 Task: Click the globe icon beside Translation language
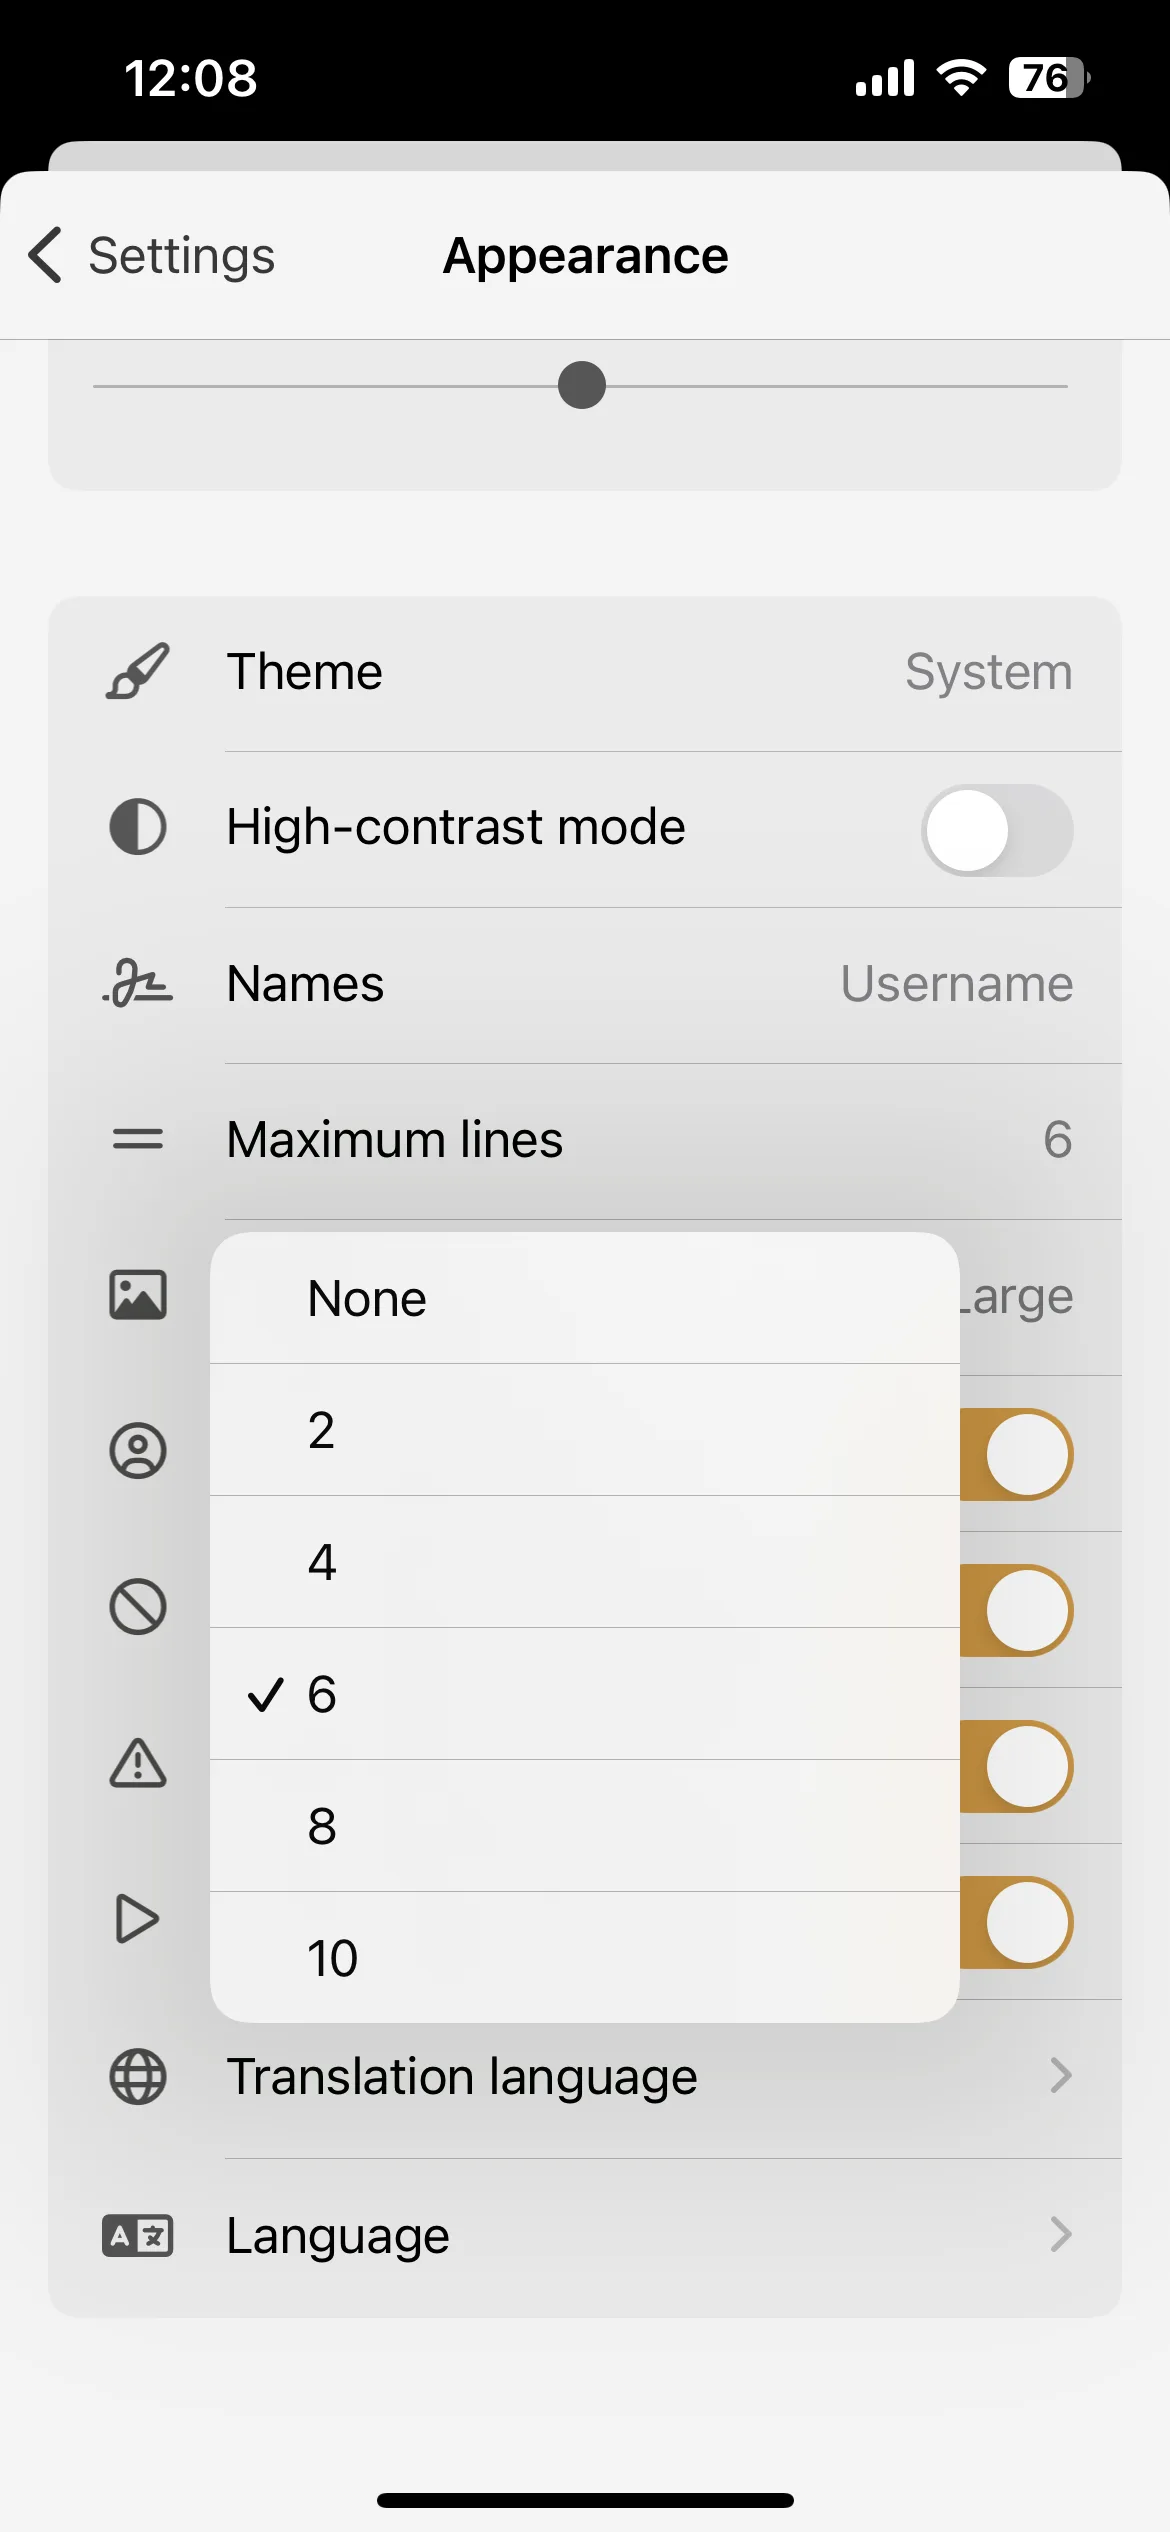click(137, 2077)
